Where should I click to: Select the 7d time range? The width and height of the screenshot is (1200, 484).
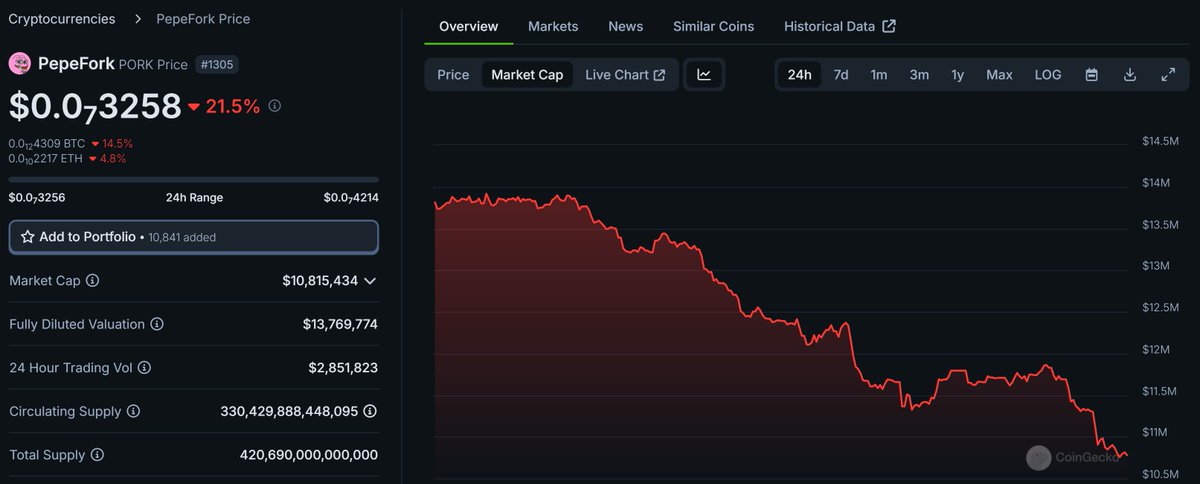(841, 75)
